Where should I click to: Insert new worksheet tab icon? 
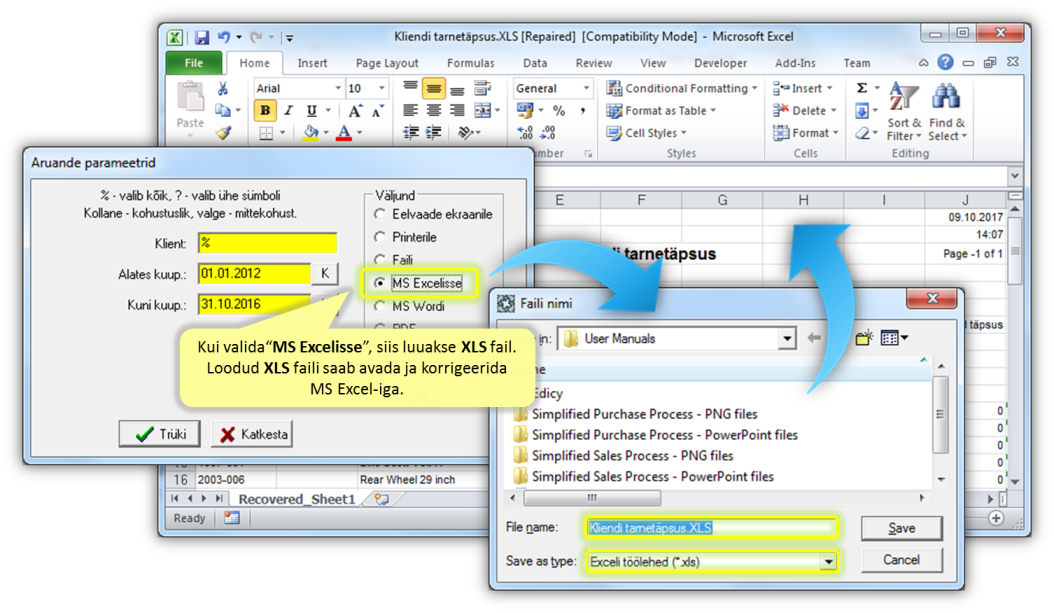coord(381,499)
